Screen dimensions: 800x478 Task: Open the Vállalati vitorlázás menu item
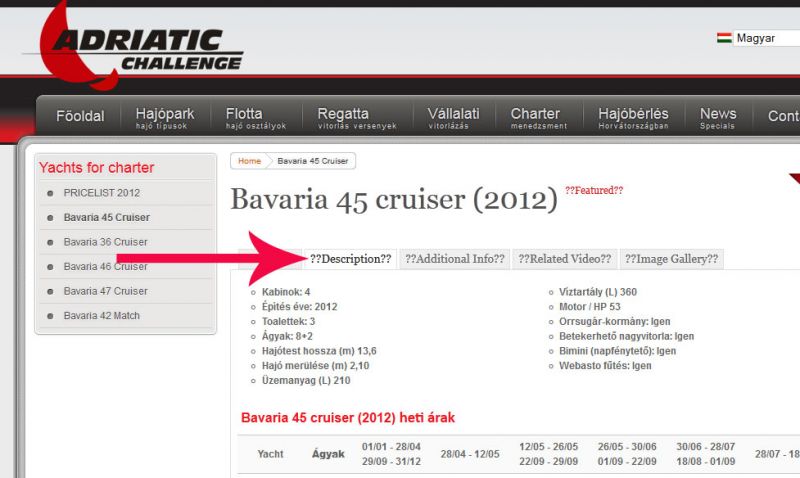(x=453, y=118)
